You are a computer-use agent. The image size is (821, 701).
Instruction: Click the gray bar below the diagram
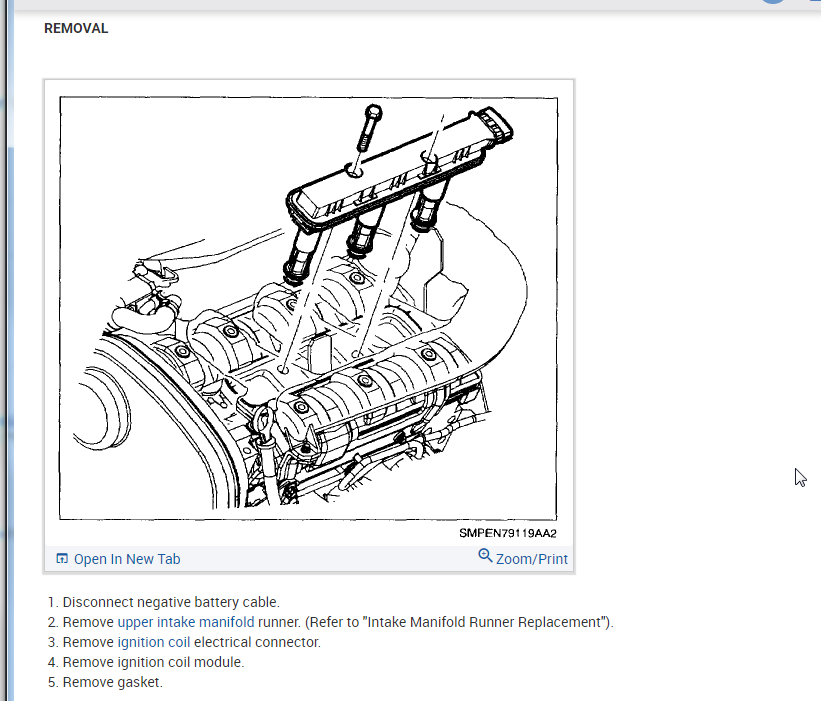pyautogui.click(x=310, y=559)
